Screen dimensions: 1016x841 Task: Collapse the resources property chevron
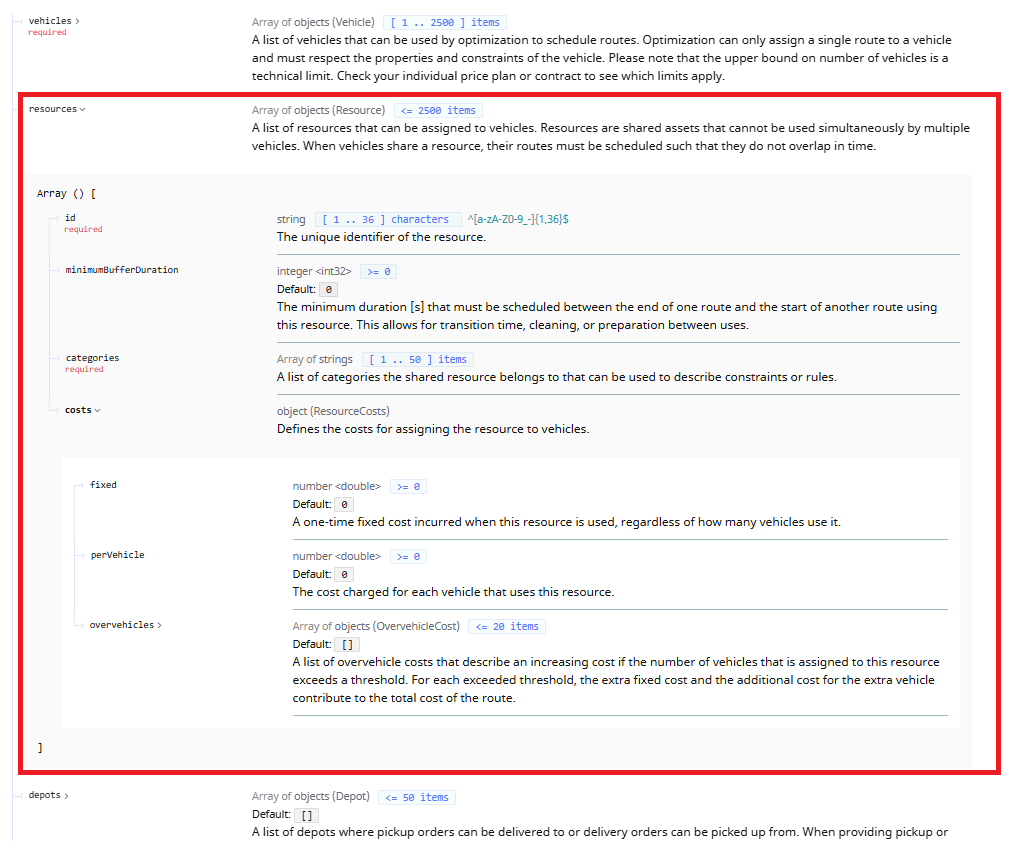(x=82, y=110)
